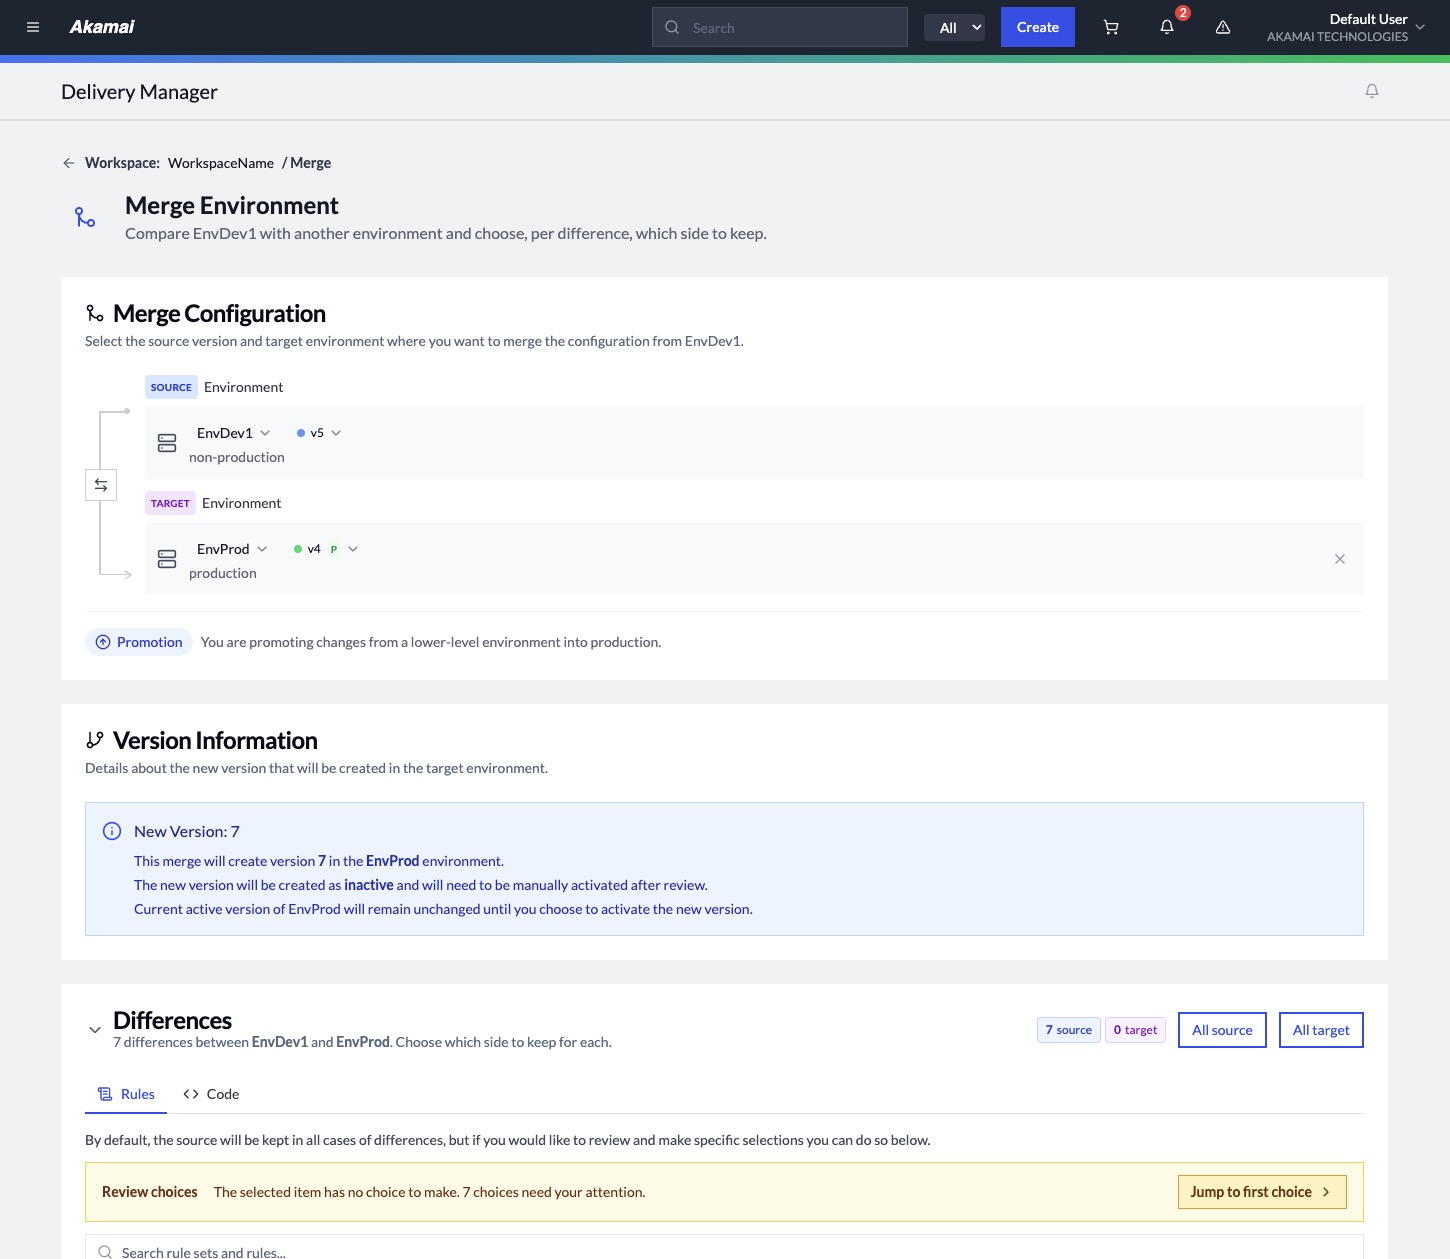Screen dimensions: 1450x1259
Task: Click the All target button
Action: [x=1321, y=1030]
